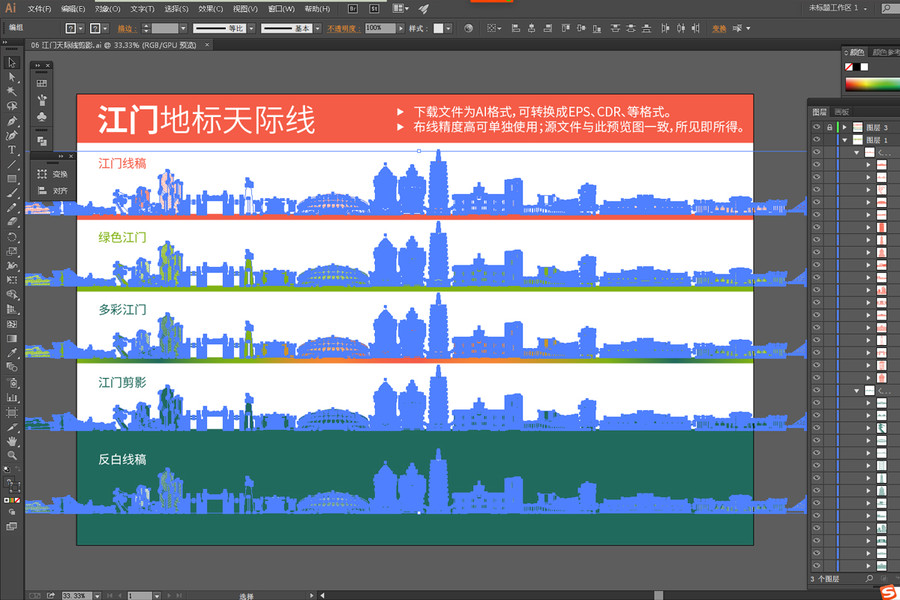This screenshot has height=600, width=900.
Task: Click the 描边 stroke link
Action: point(125,28)
